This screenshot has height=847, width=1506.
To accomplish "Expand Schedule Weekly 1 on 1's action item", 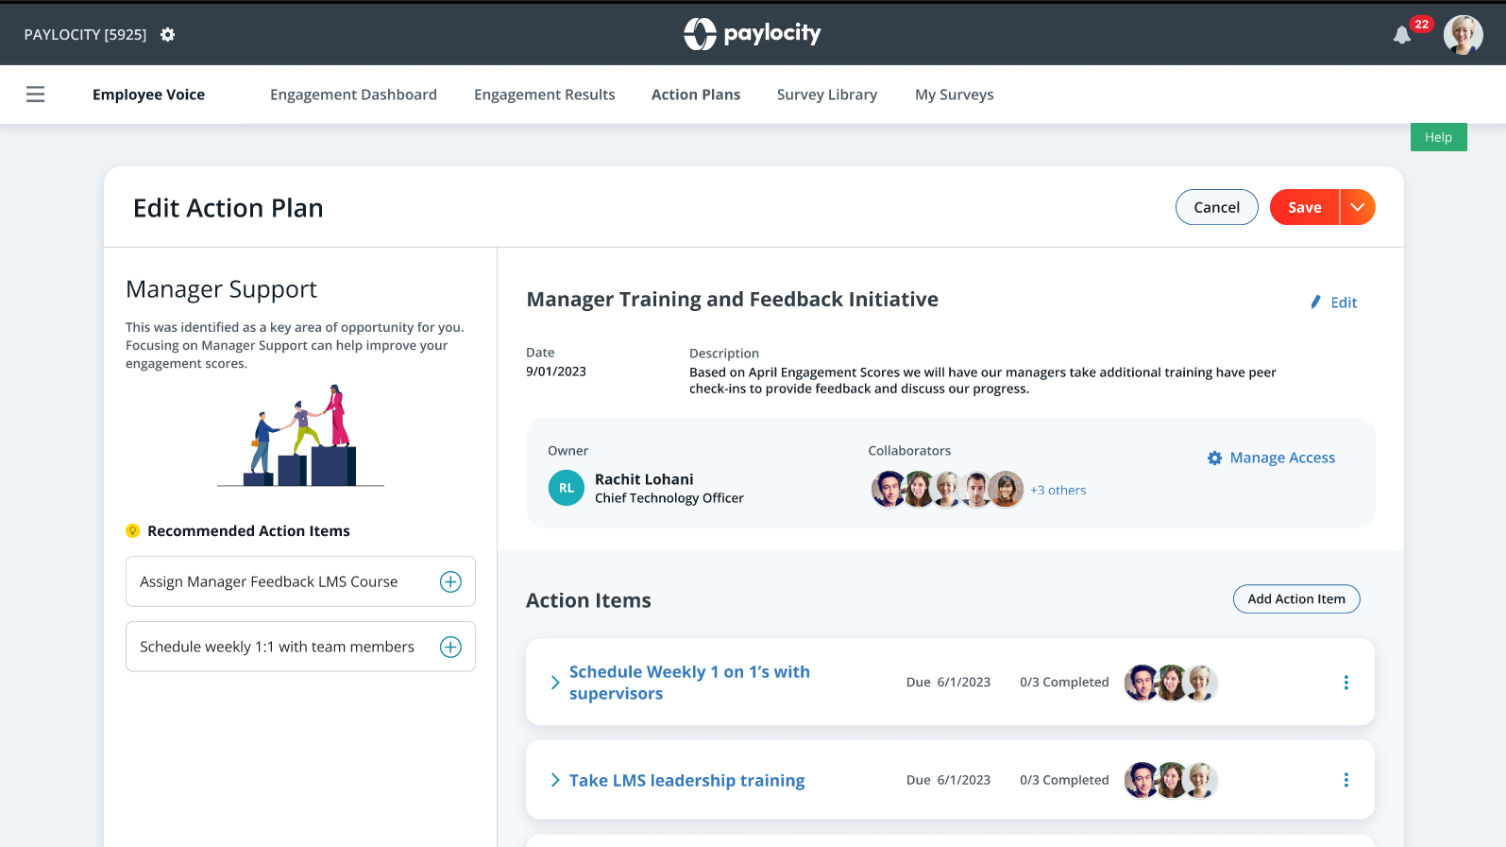I will pos(555,682).
